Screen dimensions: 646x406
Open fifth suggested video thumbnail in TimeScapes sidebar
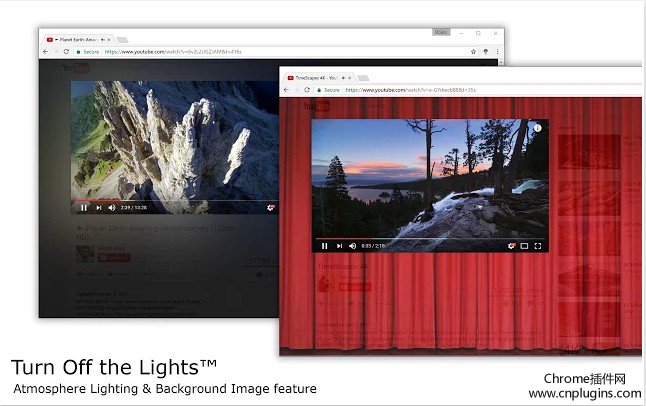coord(589,319)
